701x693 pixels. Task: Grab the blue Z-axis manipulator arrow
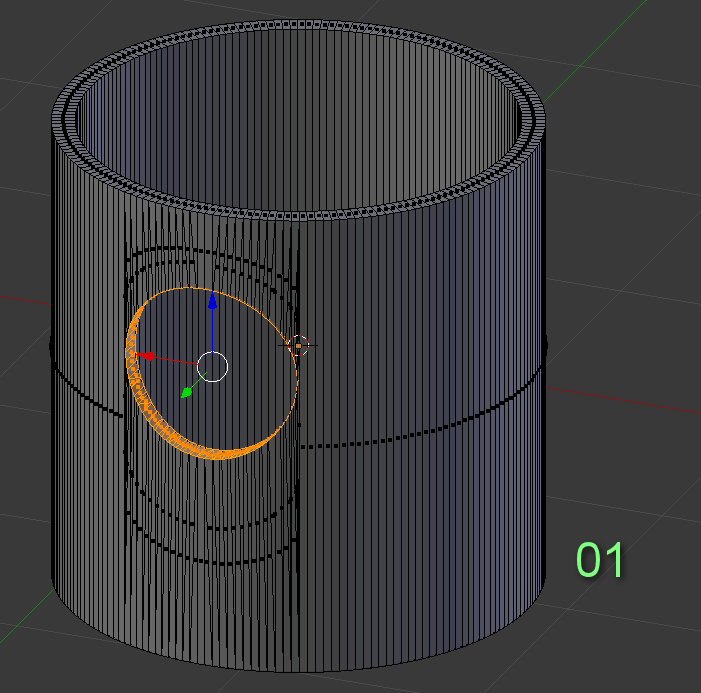212,300
